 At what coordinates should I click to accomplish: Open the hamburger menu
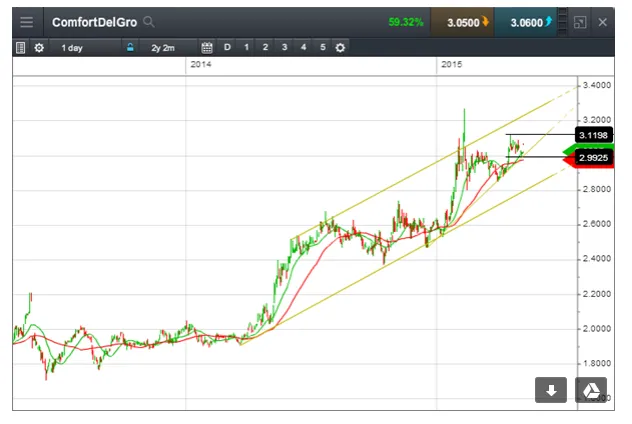coord(26,21)
